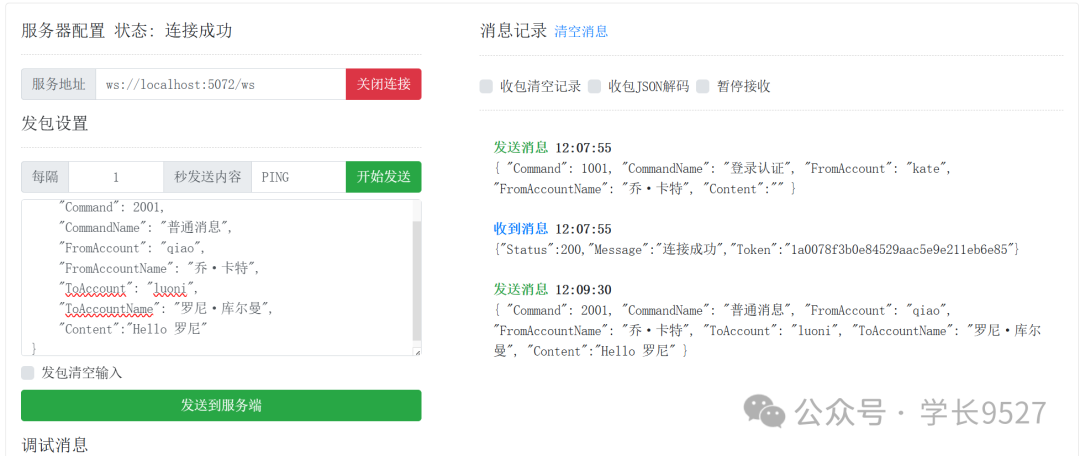This screenshot has height=456, width=1080.
Task: Click the 服务地址 label beside address field
Action: pos(58,84)
